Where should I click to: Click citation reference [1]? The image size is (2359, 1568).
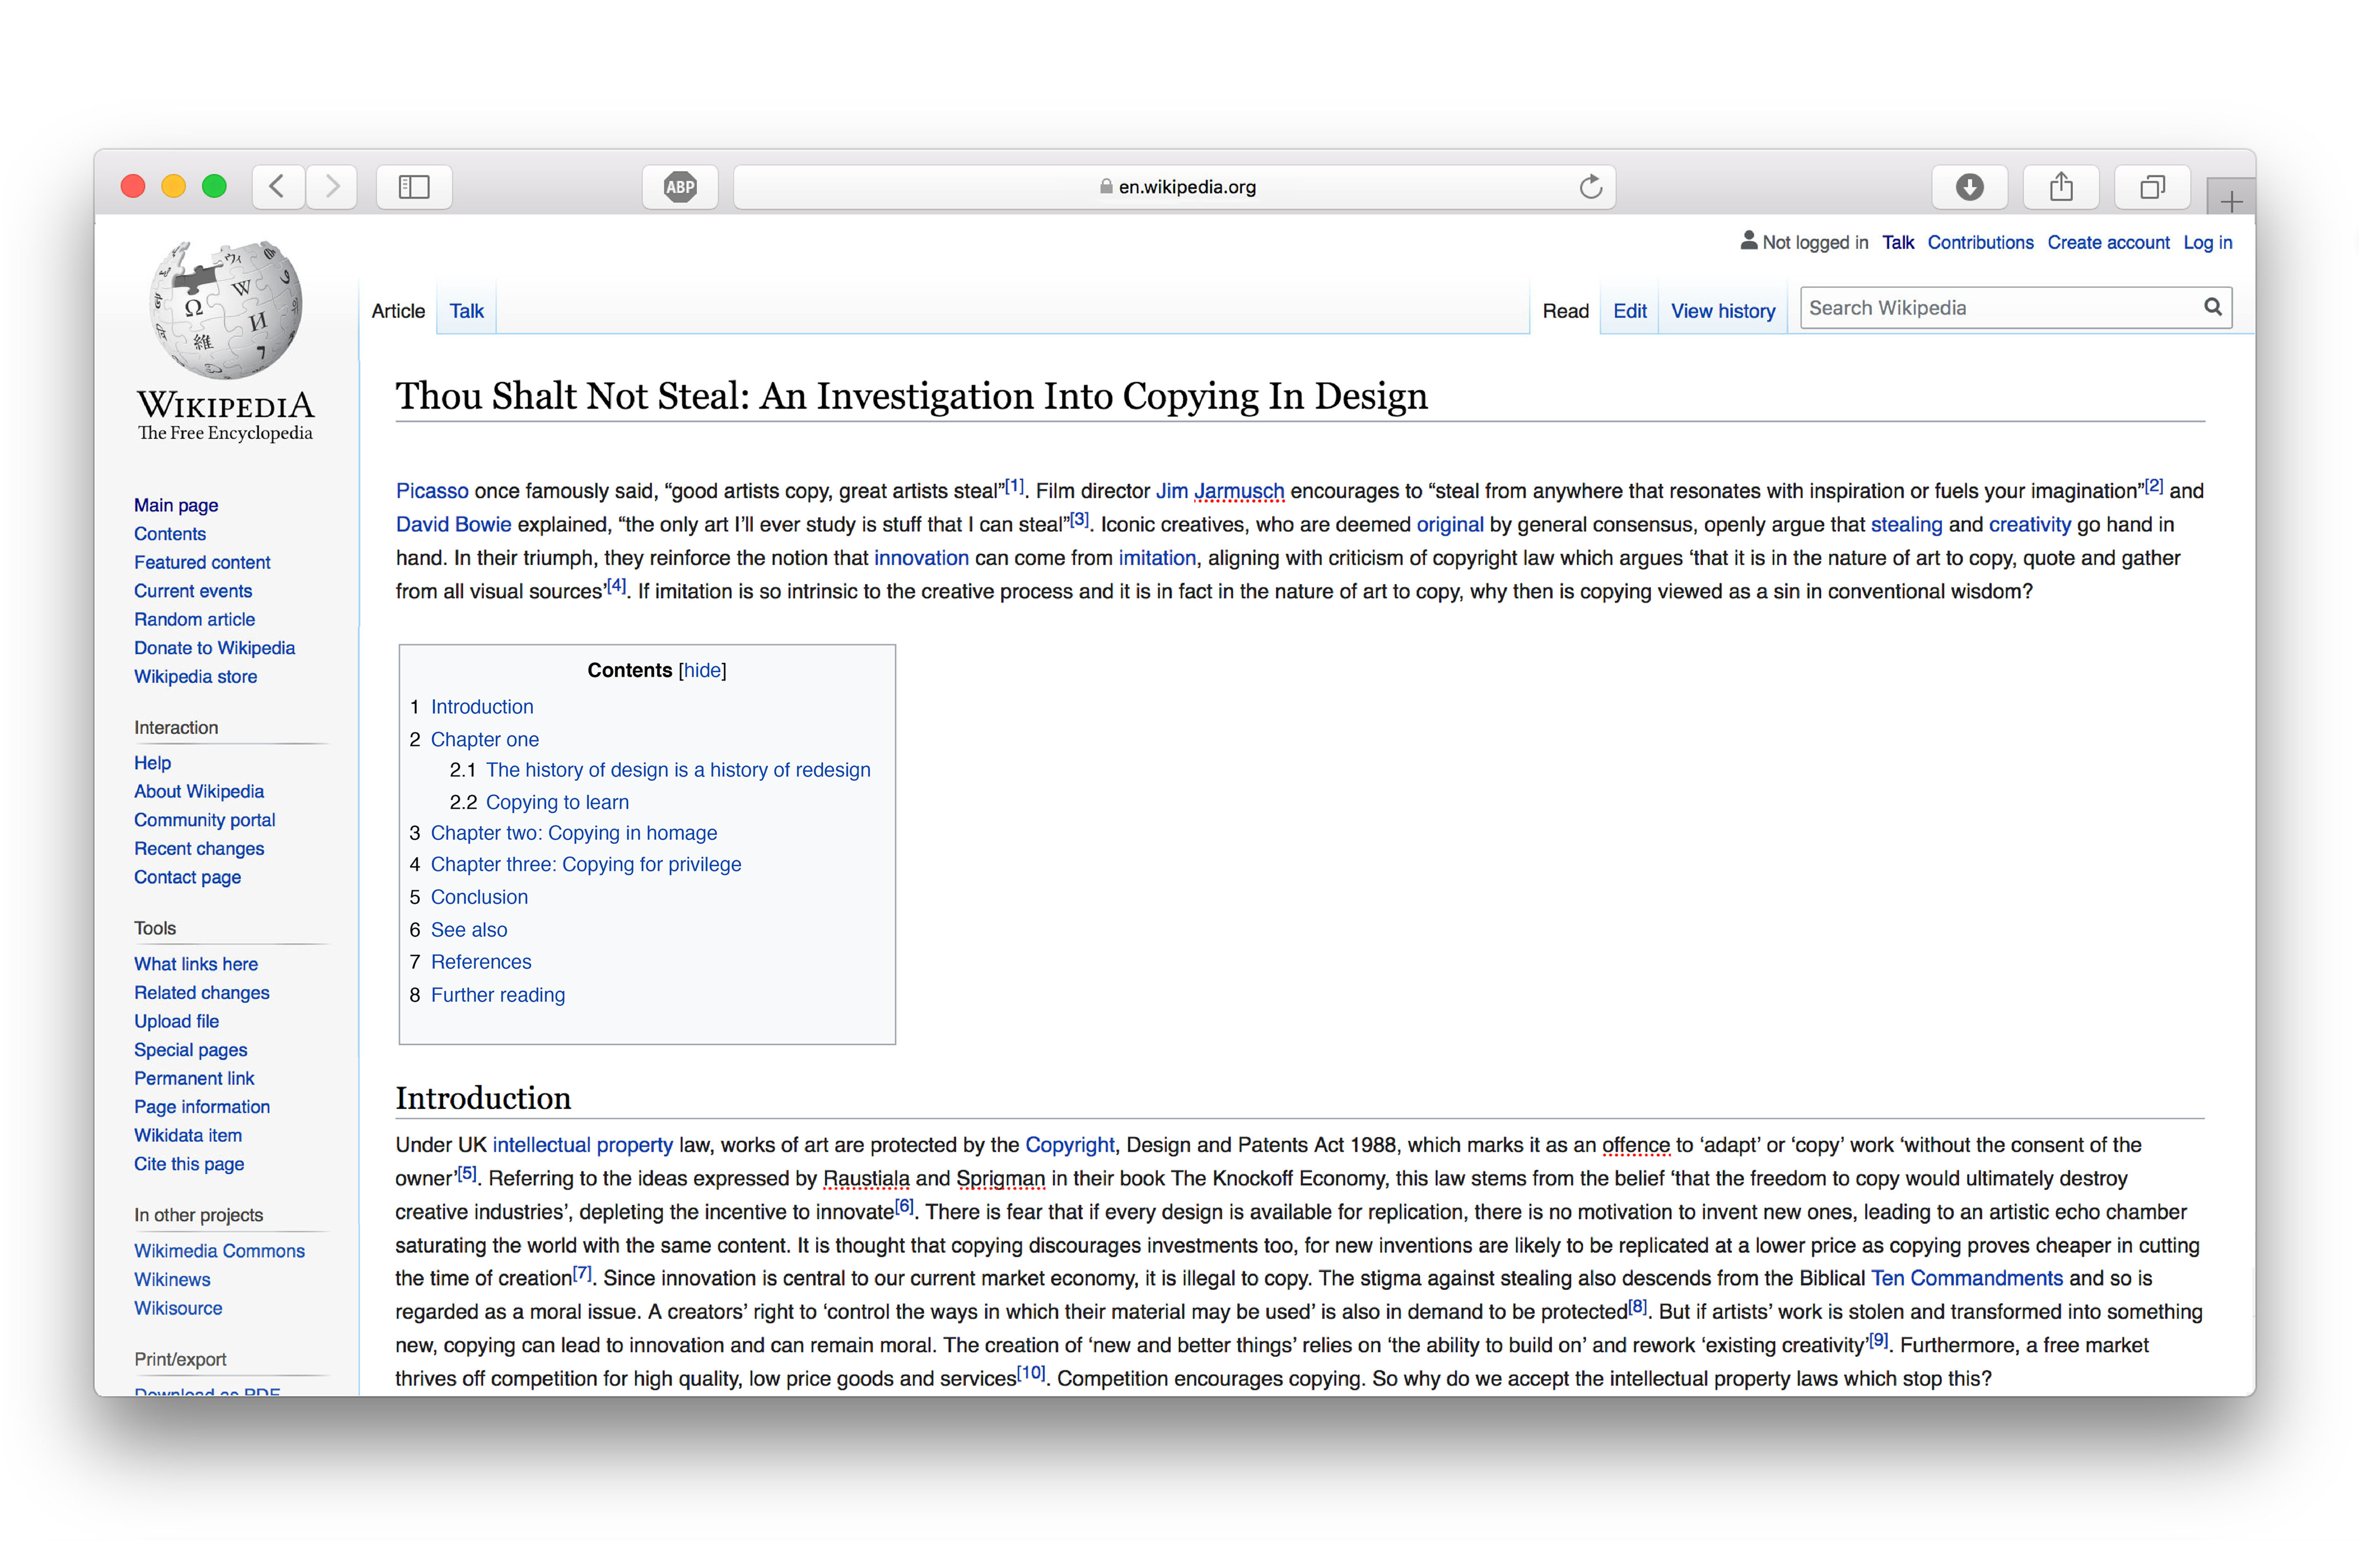[x=1014, y=485]
